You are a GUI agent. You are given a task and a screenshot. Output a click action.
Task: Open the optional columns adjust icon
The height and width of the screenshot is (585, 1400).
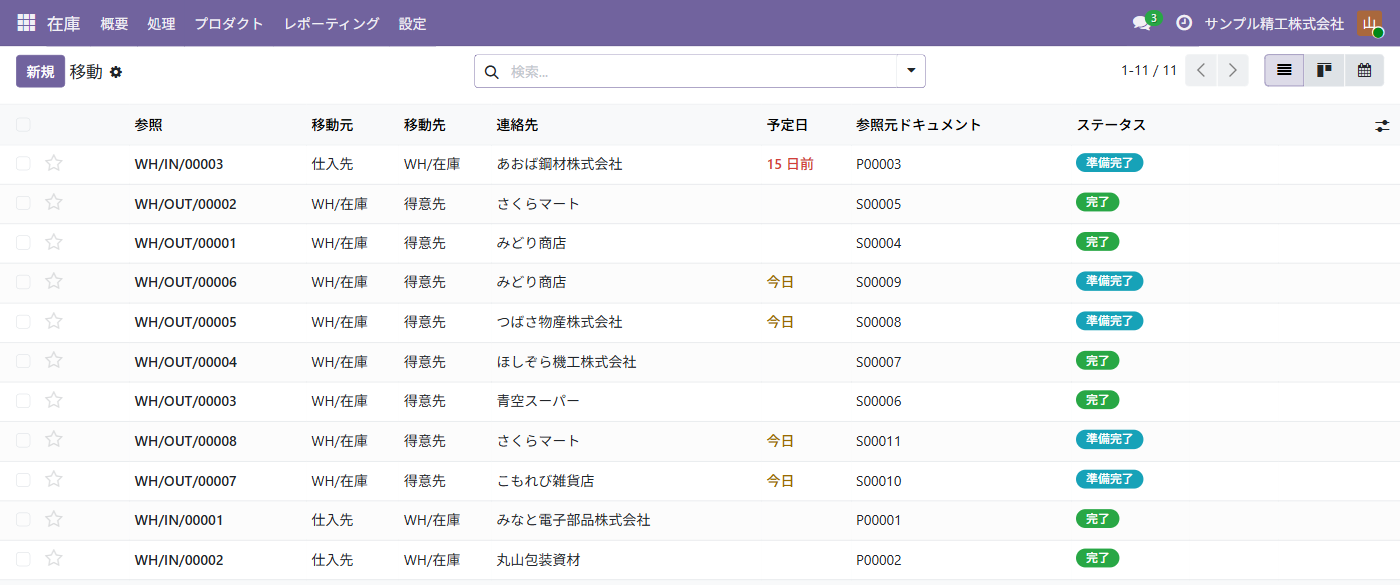tap(1382, 126)
